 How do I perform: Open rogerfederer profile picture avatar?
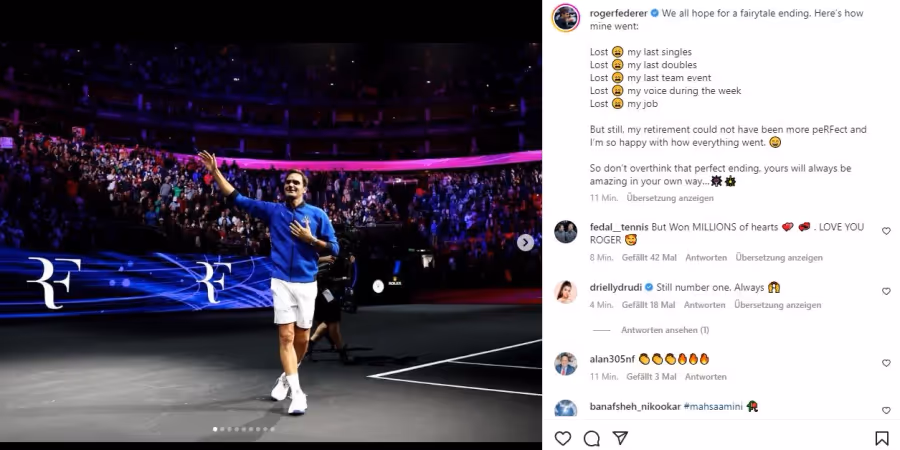pyautogui.click(x=566, y=18)
